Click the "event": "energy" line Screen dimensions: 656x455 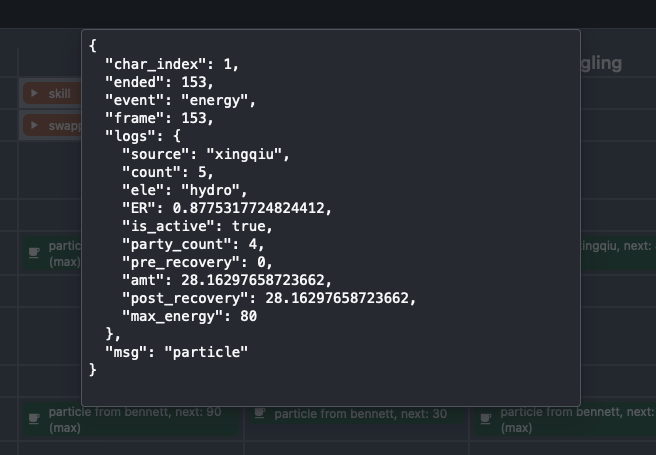click(x=181, y=100)
